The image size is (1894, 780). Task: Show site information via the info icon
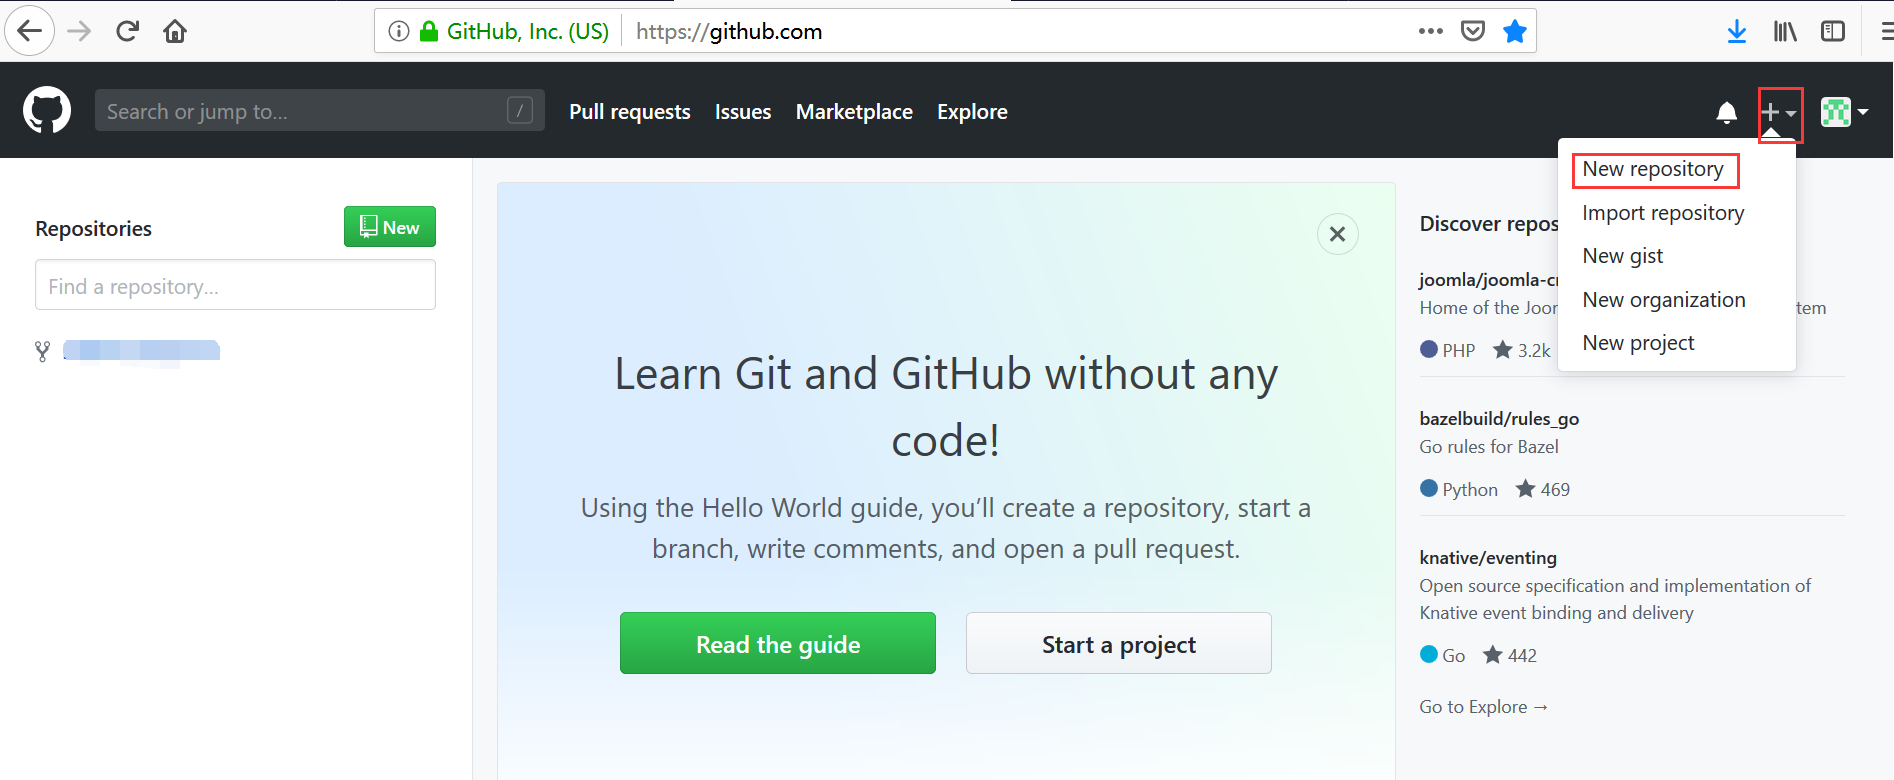click(399, 31)
